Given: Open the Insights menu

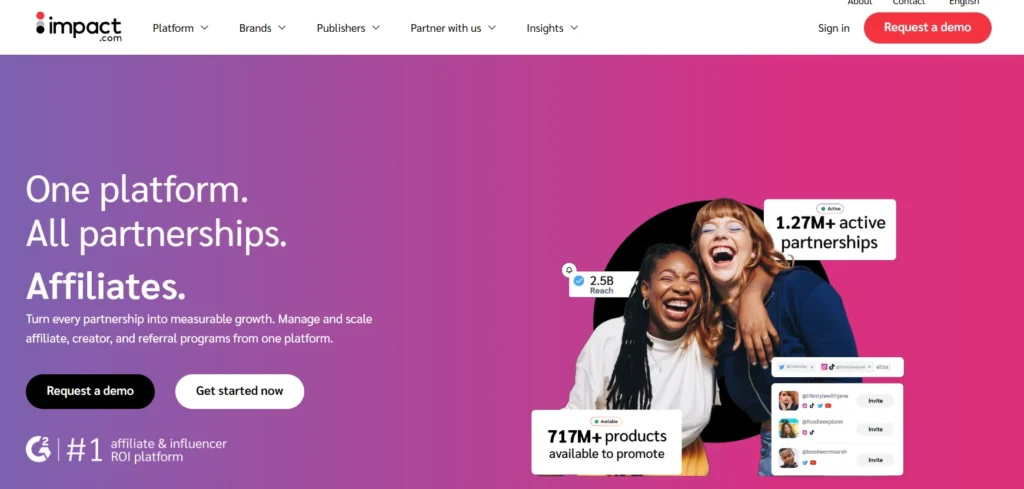Looking at the screenshot, I should point(552,28).
